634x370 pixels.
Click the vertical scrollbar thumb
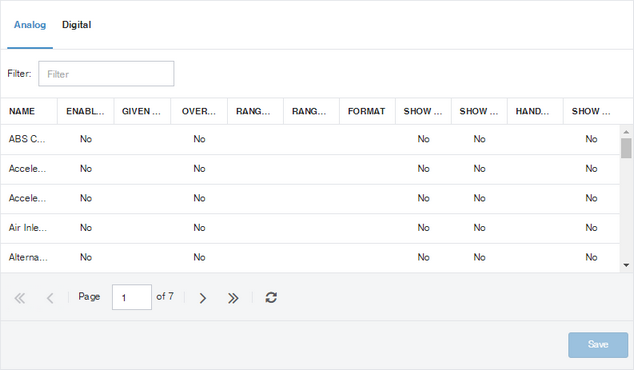pos(626,148)
